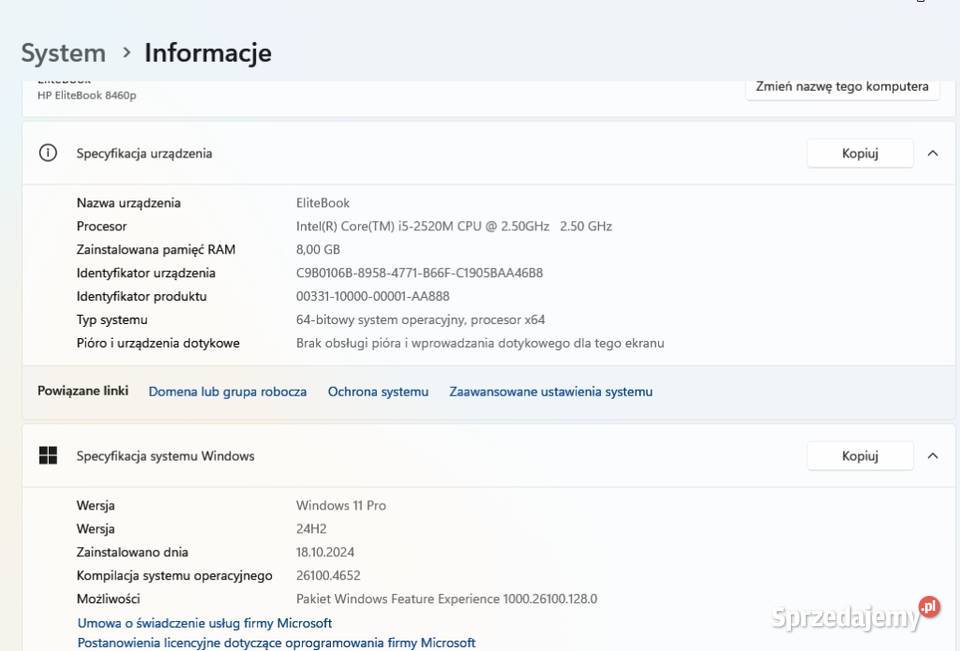Screen dimensions: 960x651
Task: Click the Windows logo icon
Action: [47, 456]
